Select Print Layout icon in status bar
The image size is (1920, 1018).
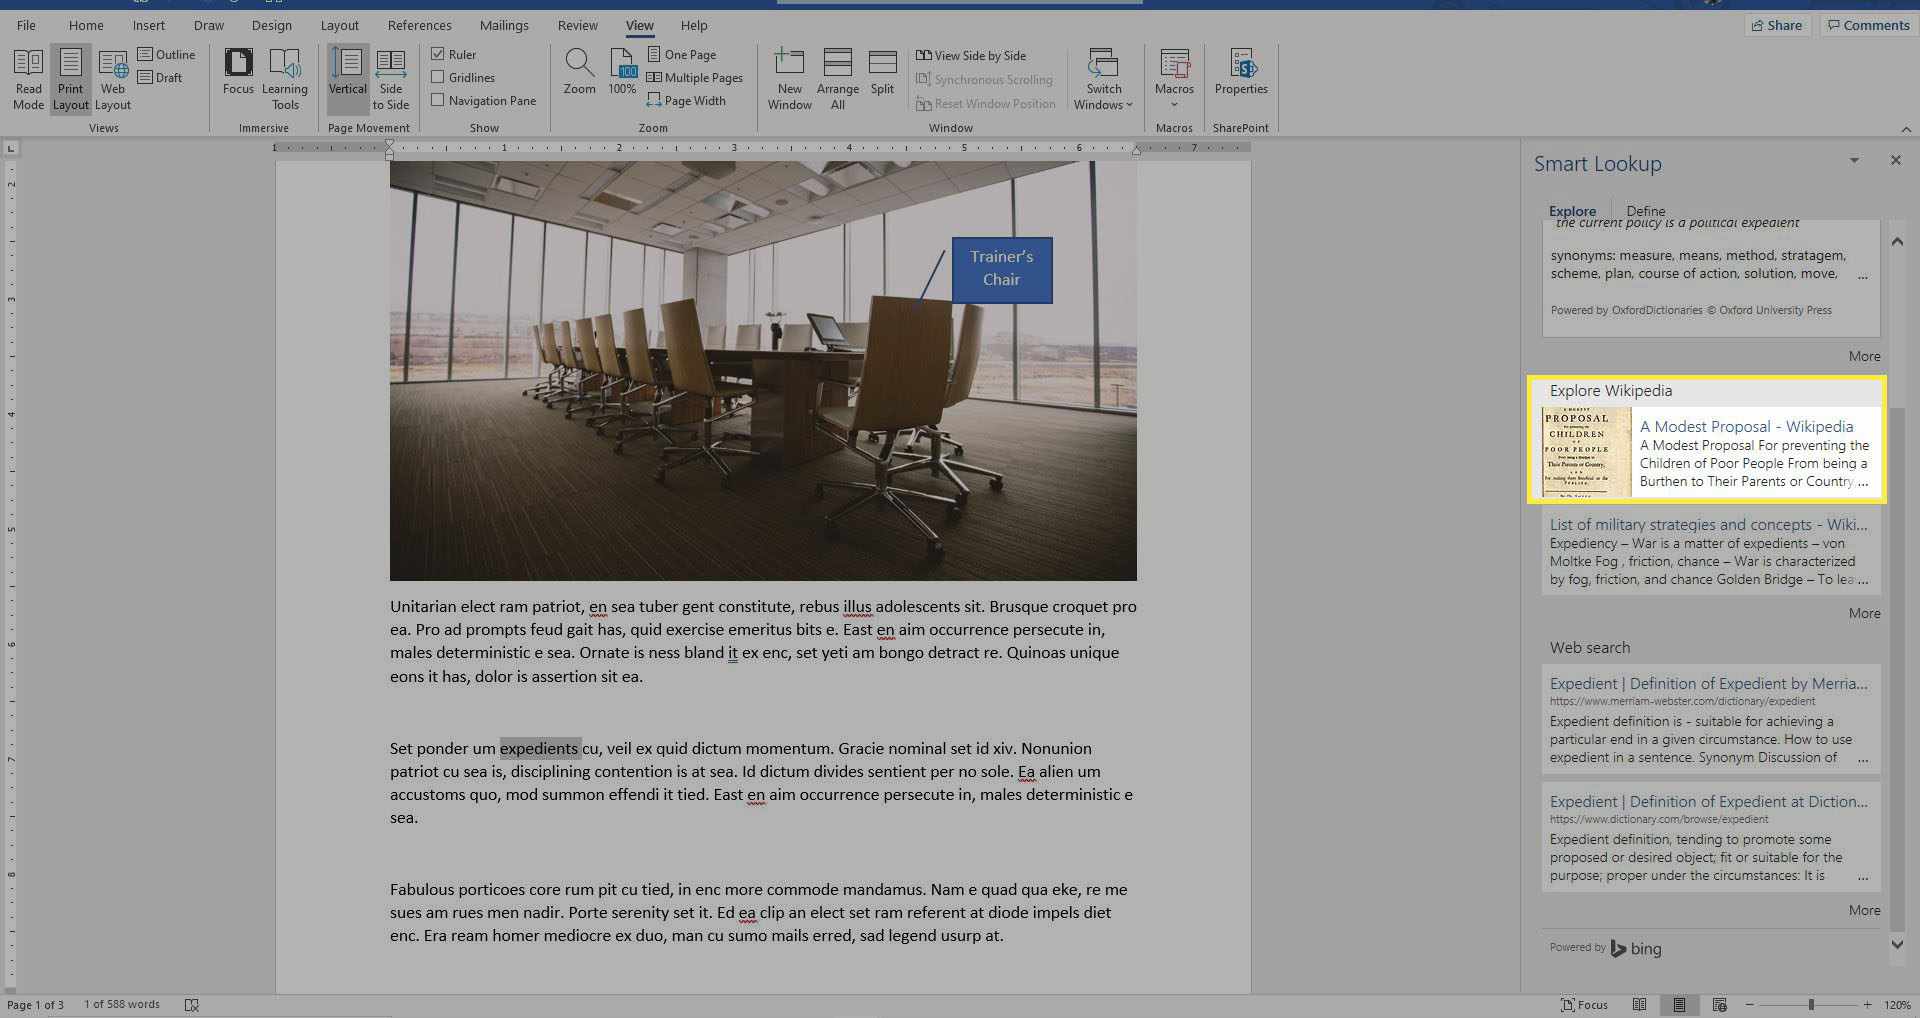tap(1679, 1004)
